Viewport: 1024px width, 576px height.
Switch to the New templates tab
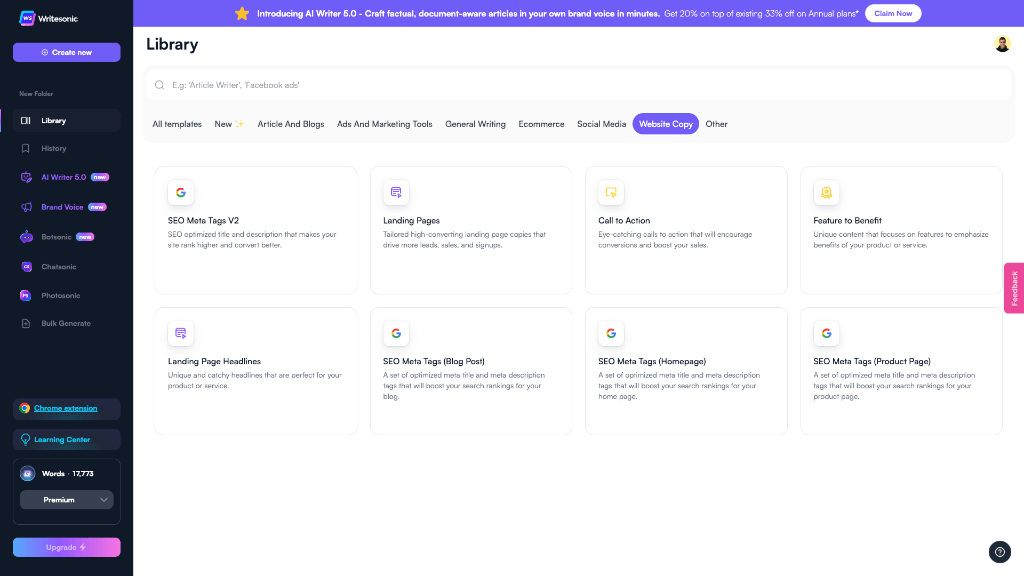pos(229,124)
